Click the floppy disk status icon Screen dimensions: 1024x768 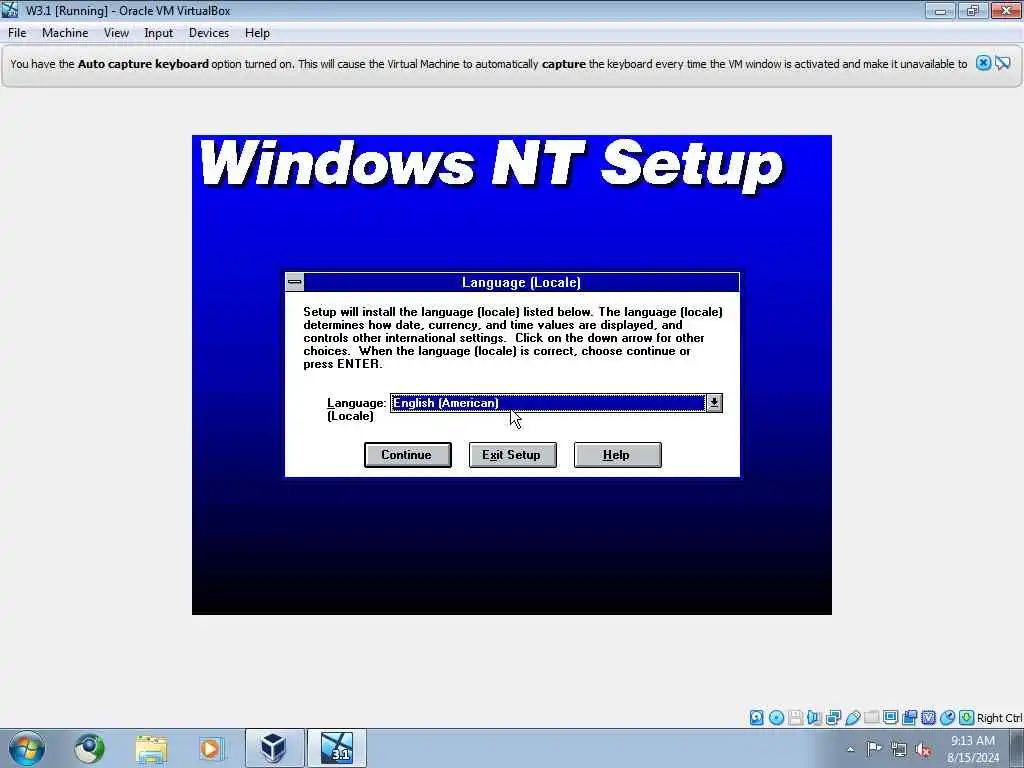795,718
